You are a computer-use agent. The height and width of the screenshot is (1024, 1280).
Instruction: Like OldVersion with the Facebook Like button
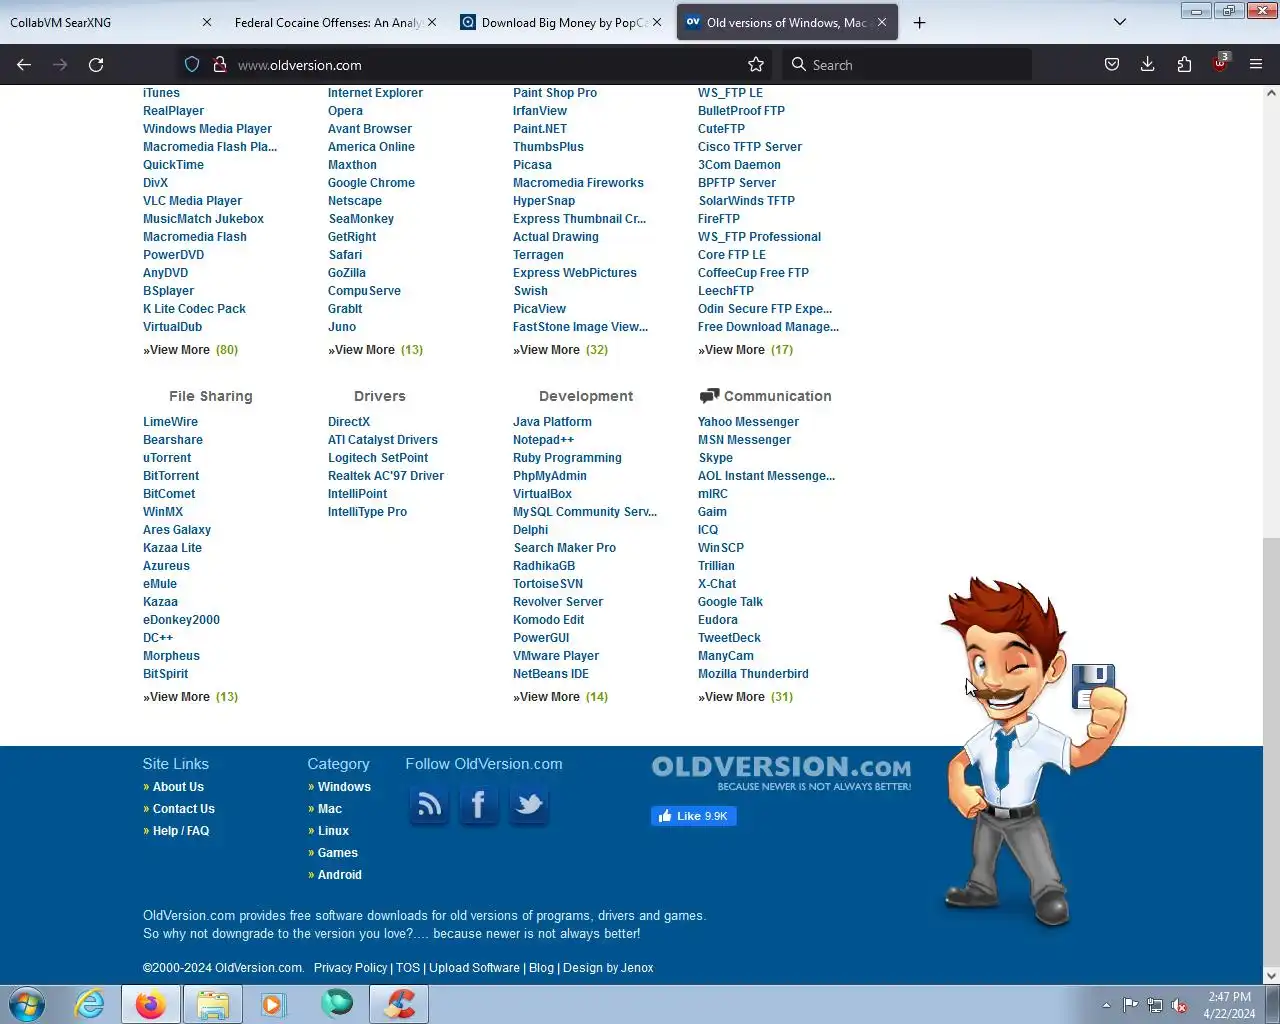point(693,816)
